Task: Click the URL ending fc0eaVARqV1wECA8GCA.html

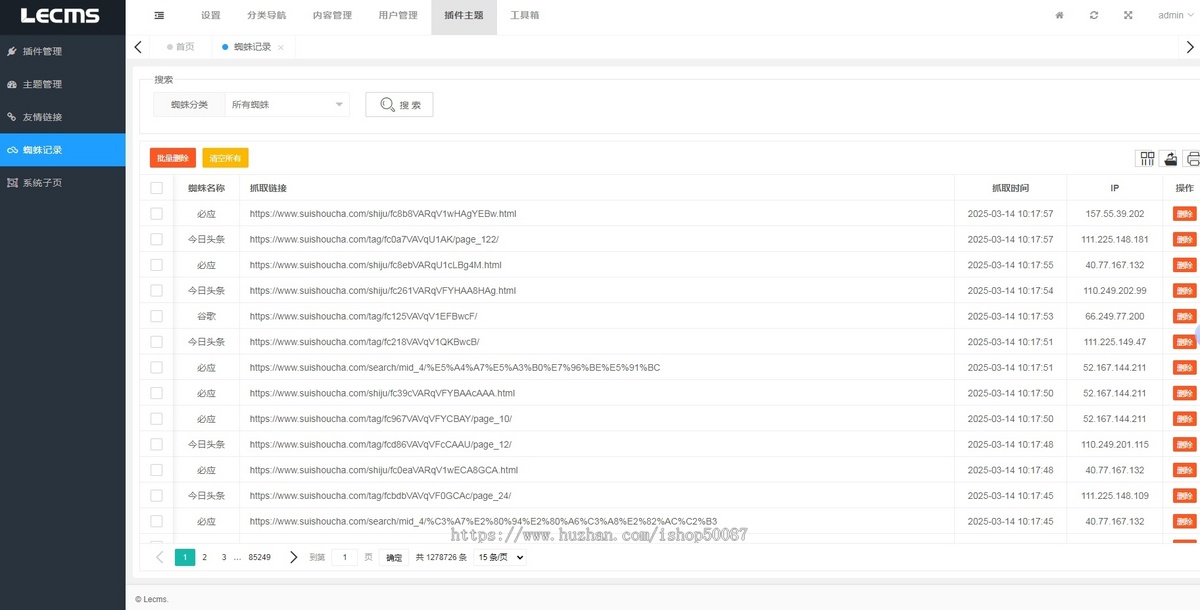Action: pos(384,470)
